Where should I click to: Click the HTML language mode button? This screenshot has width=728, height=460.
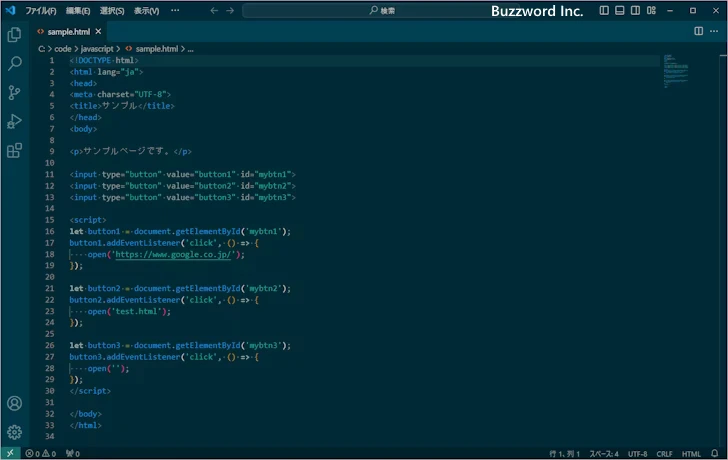tap(691, 453)
